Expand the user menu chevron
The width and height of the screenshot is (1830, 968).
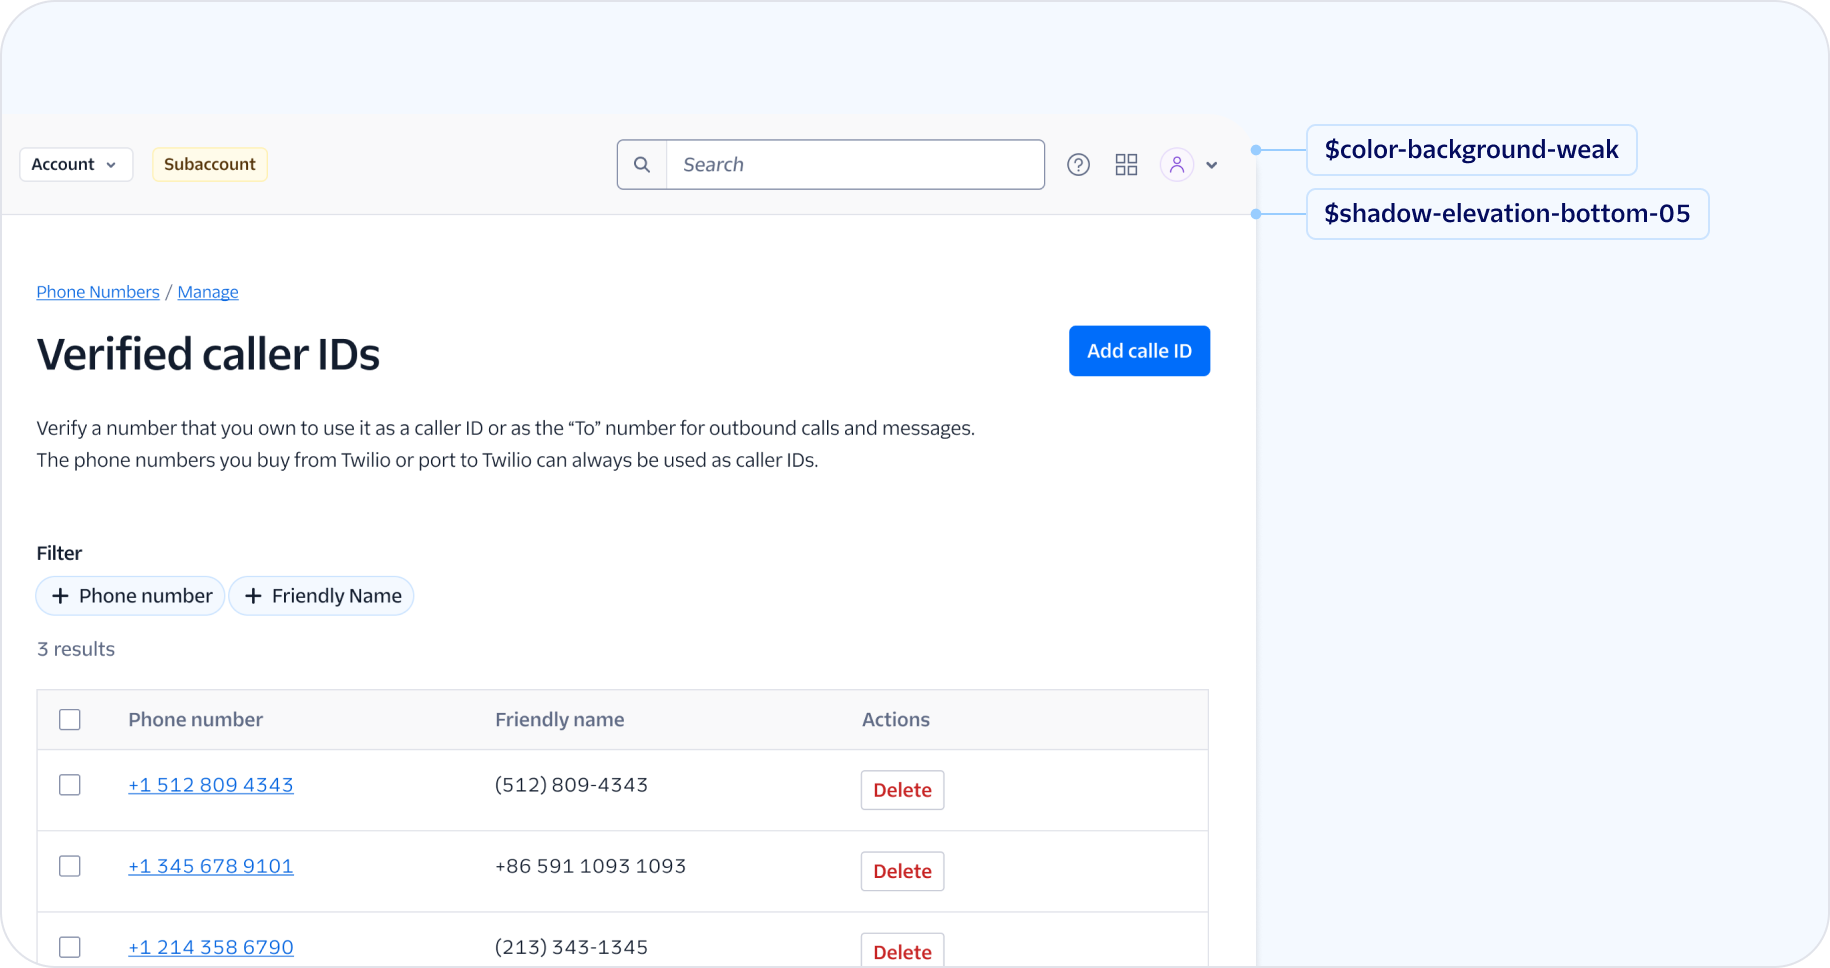1212,165
